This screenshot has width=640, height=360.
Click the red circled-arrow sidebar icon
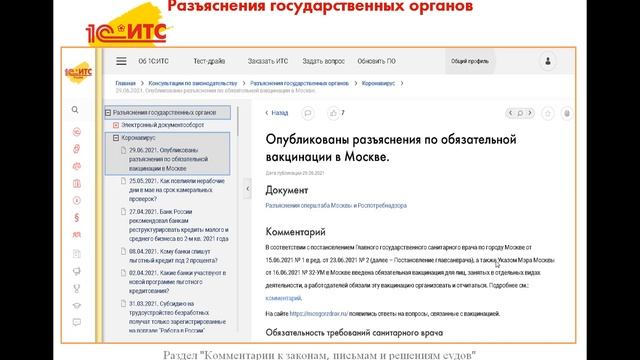[76, 200]
